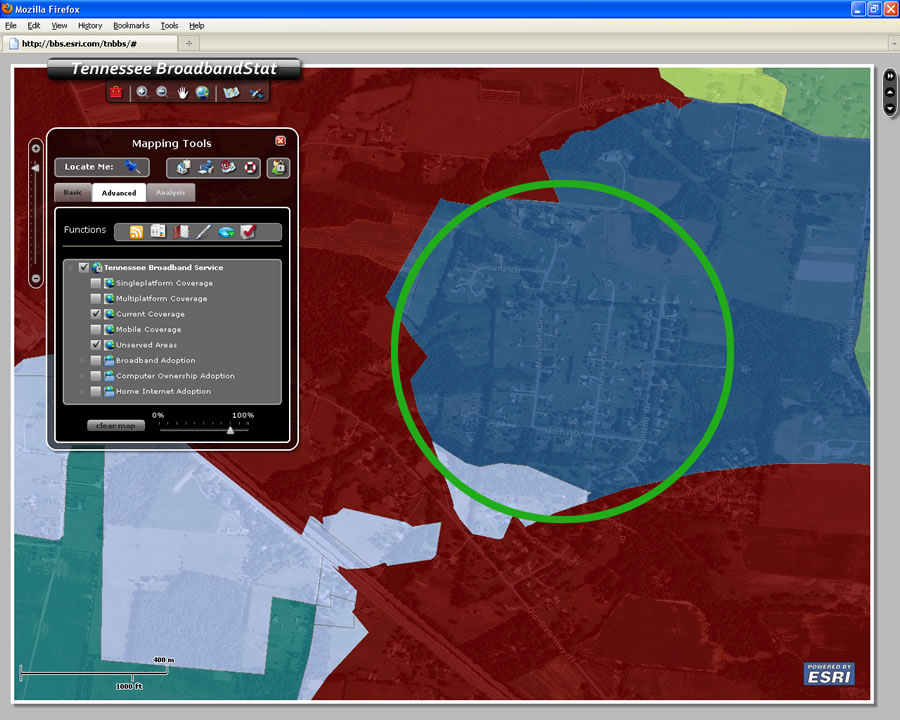Click the minus at zoom slider bottom
The width and height of the screenshot is (900, 720).
pos(36,278)
